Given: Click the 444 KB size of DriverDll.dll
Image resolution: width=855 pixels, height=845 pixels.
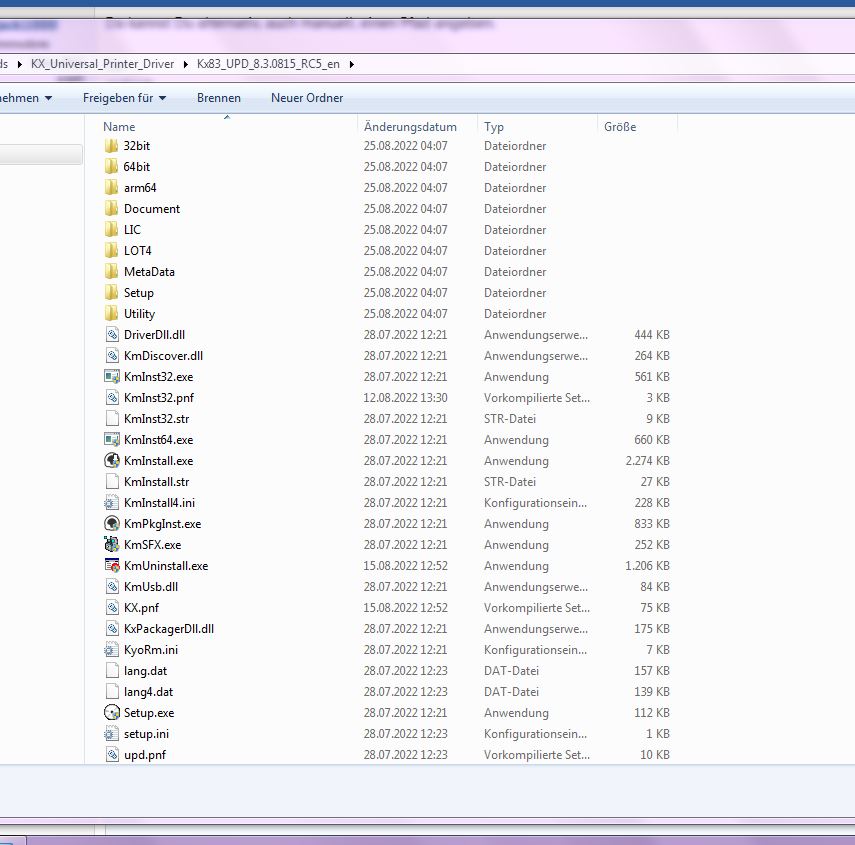Looking at the screenshot, I should [652, 335].
